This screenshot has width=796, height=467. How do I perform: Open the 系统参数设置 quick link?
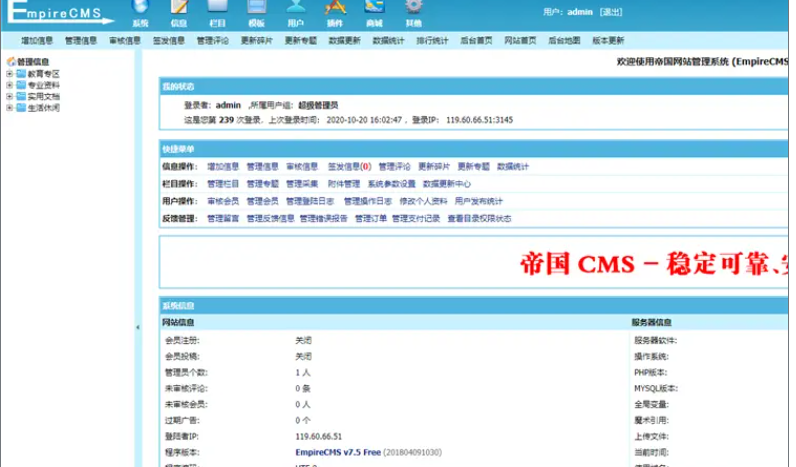pyautogui.click(x=391, y=184)
